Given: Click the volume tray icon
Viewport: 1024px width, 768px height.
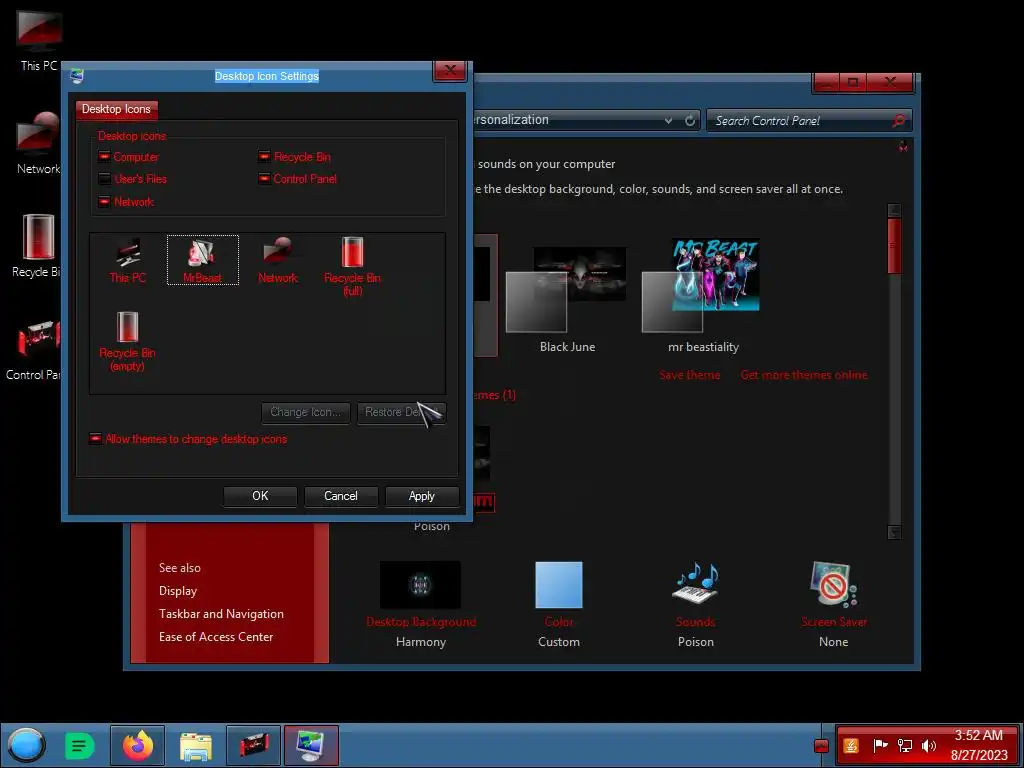Looking at the screenshot, I should tap(928, 746).
